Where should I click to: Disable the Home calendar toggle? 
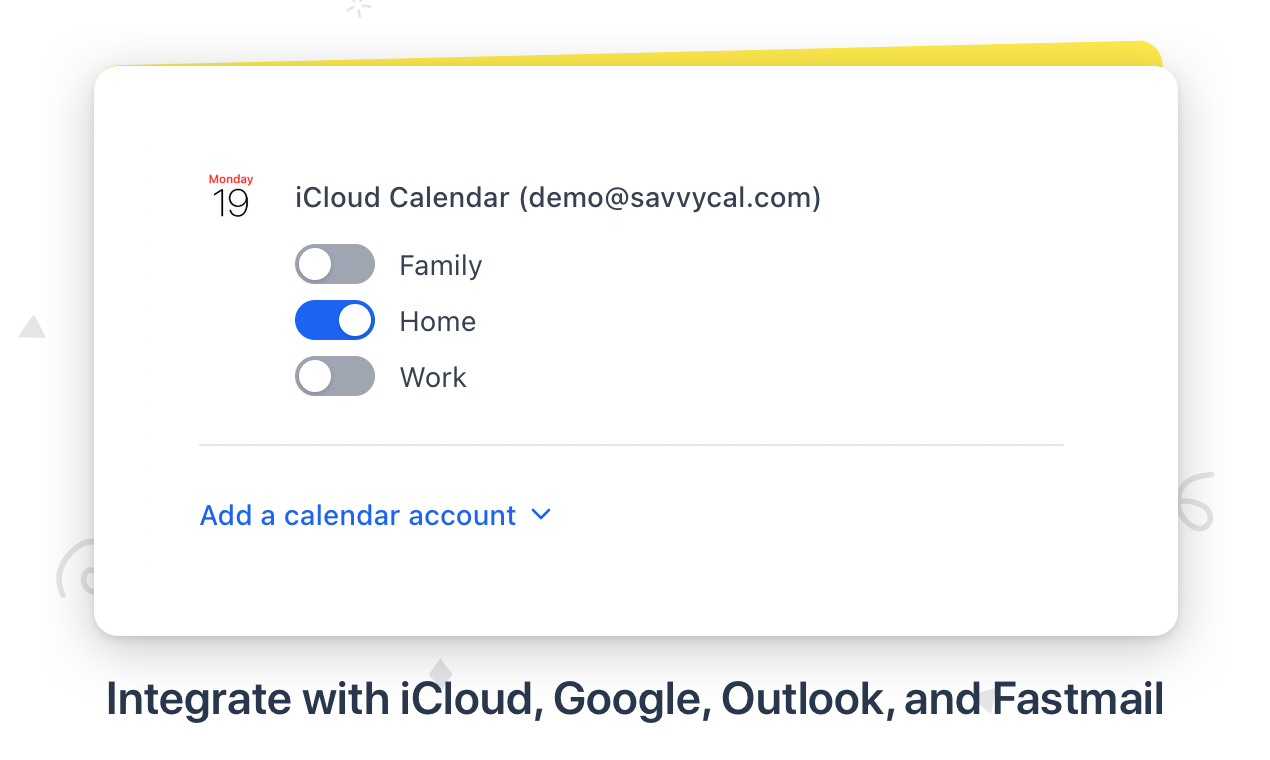click(334, 321)
